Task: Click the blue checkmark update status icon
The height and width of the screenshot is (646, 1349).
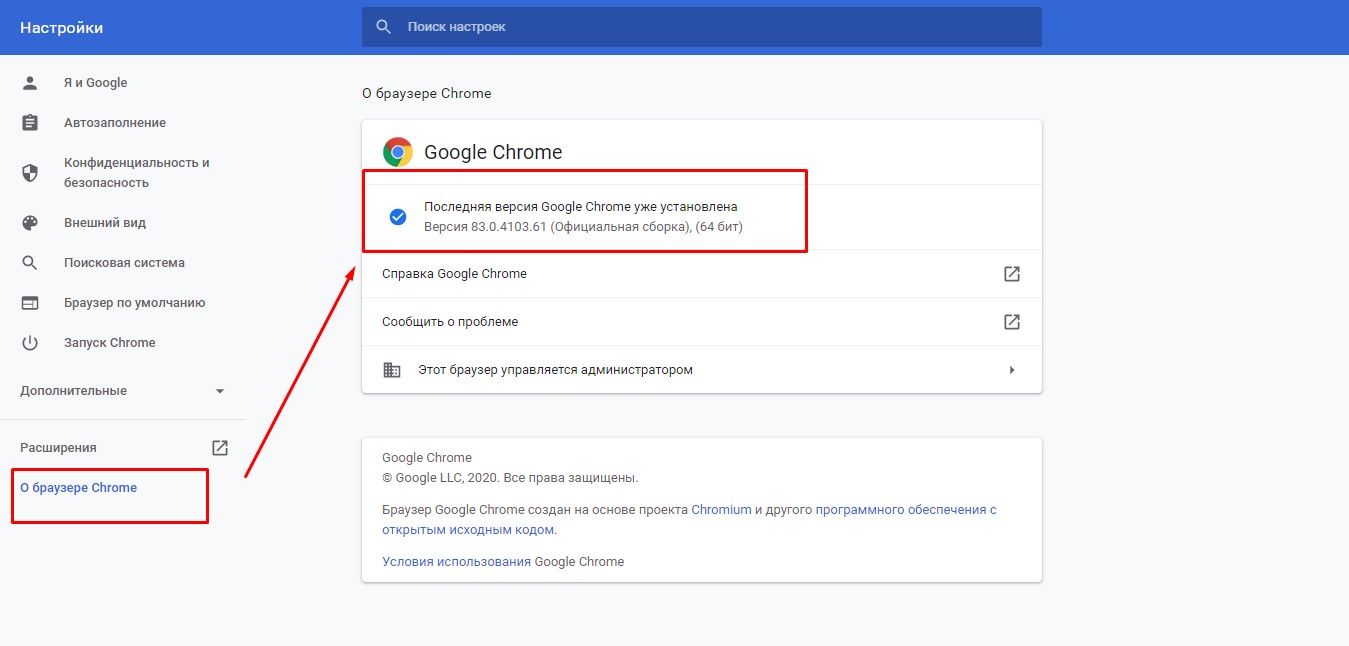Action: 398,217
